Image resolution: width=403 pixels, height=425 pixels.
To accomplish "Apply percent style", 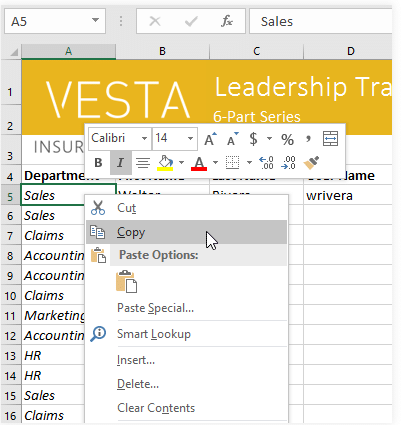I will tap(287, 139).
